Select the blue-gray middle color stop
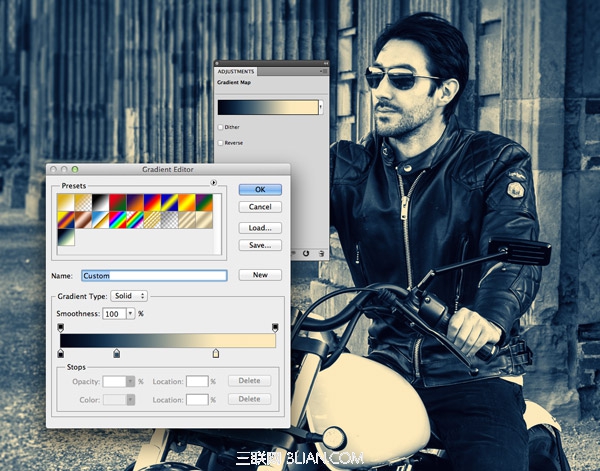 point(117,354)
